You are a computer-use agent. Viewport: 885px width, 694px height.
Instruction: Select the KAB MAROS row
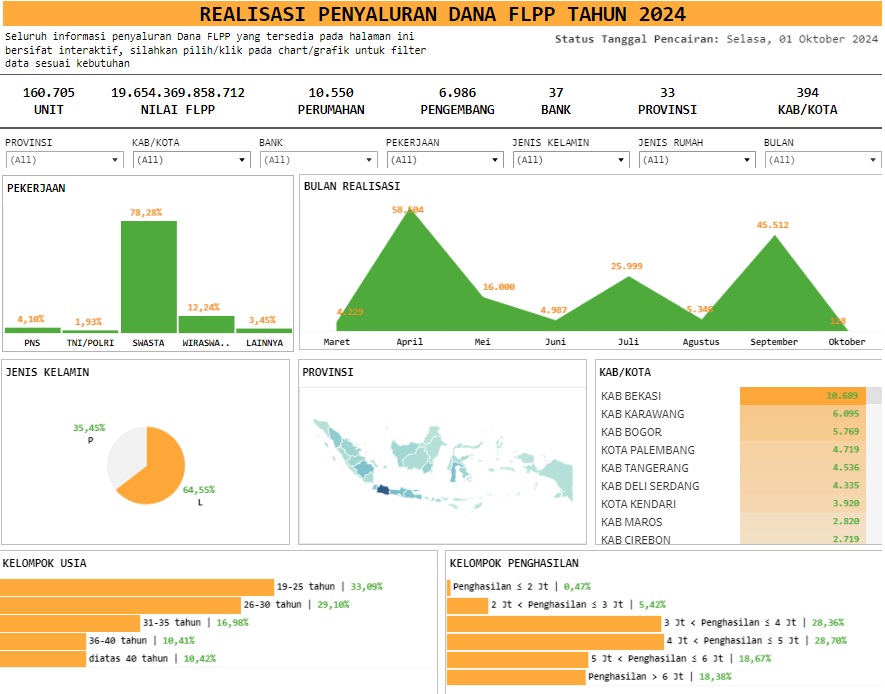click(733, 522)
